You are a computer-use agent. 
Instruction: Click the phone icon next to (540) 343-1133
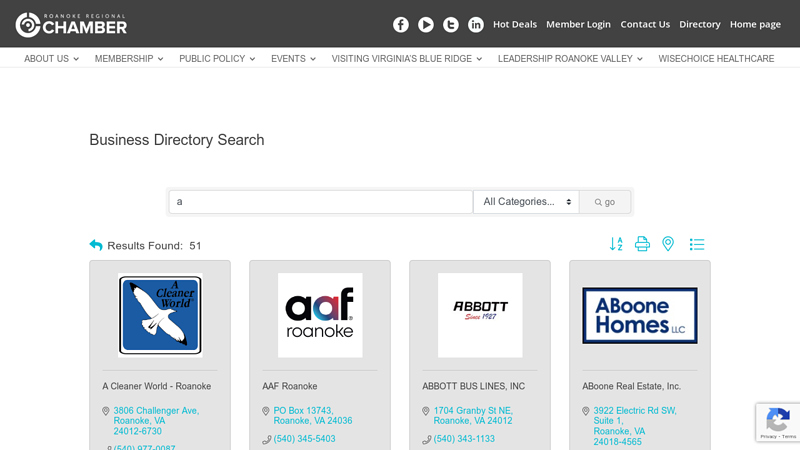(427, 439)
